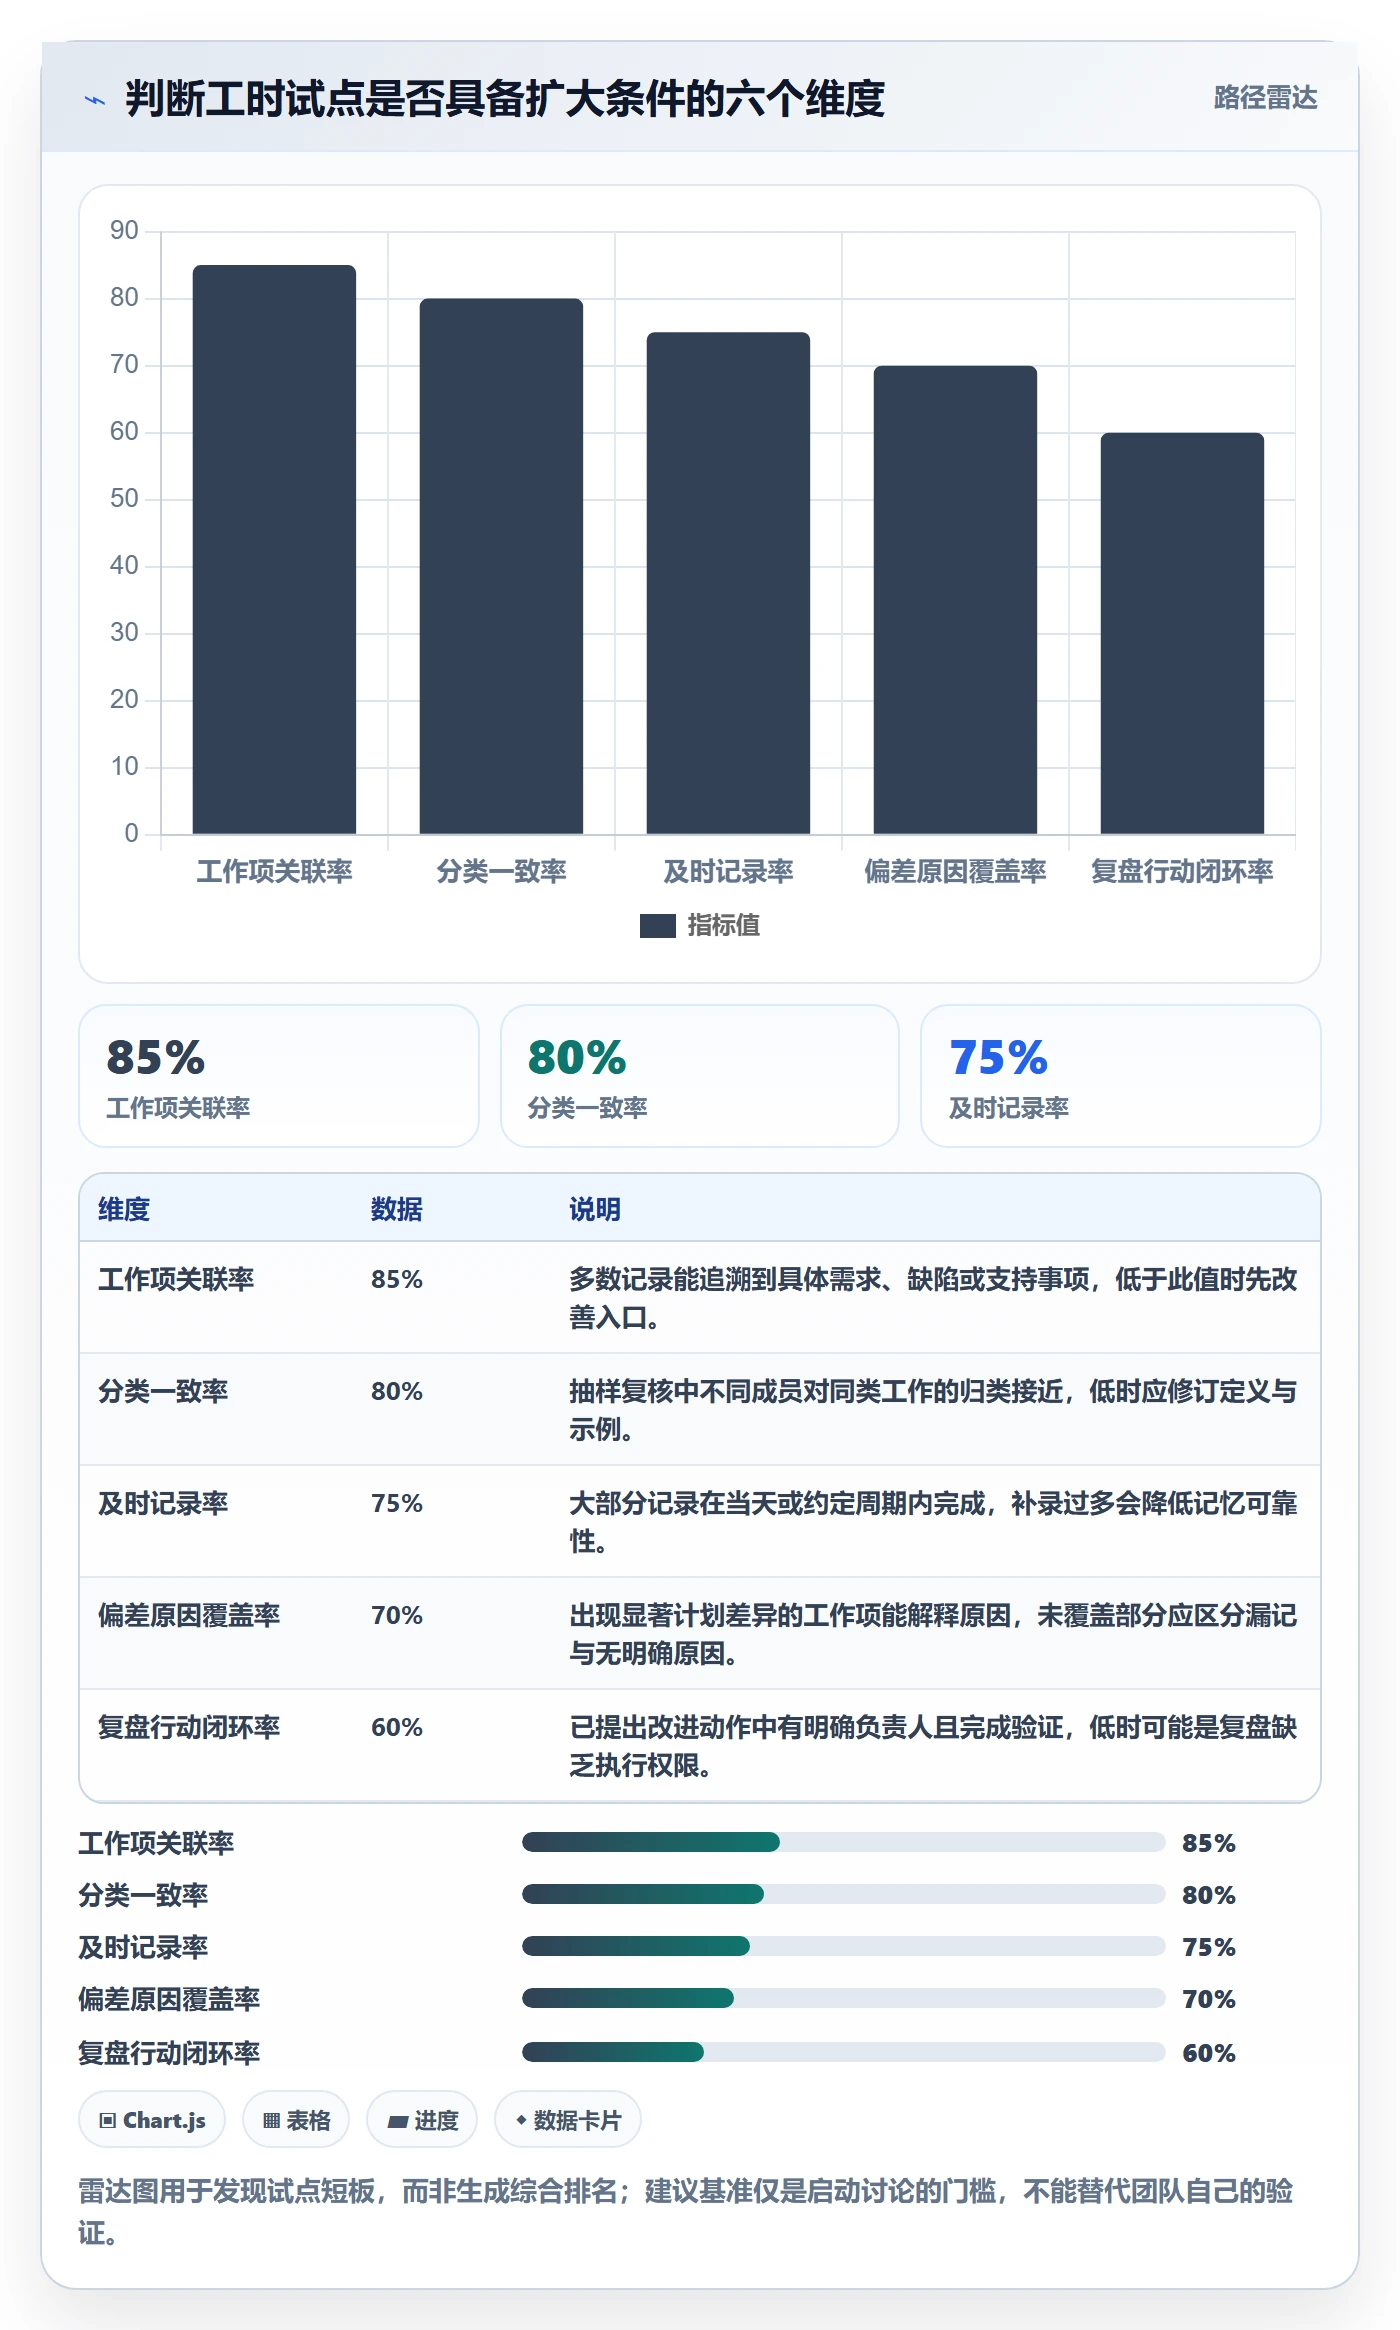The width and height of the screenshot is (1400, 2330).
Task: Click the 工作项关联率 progress bar
Action: (844, 1842)
